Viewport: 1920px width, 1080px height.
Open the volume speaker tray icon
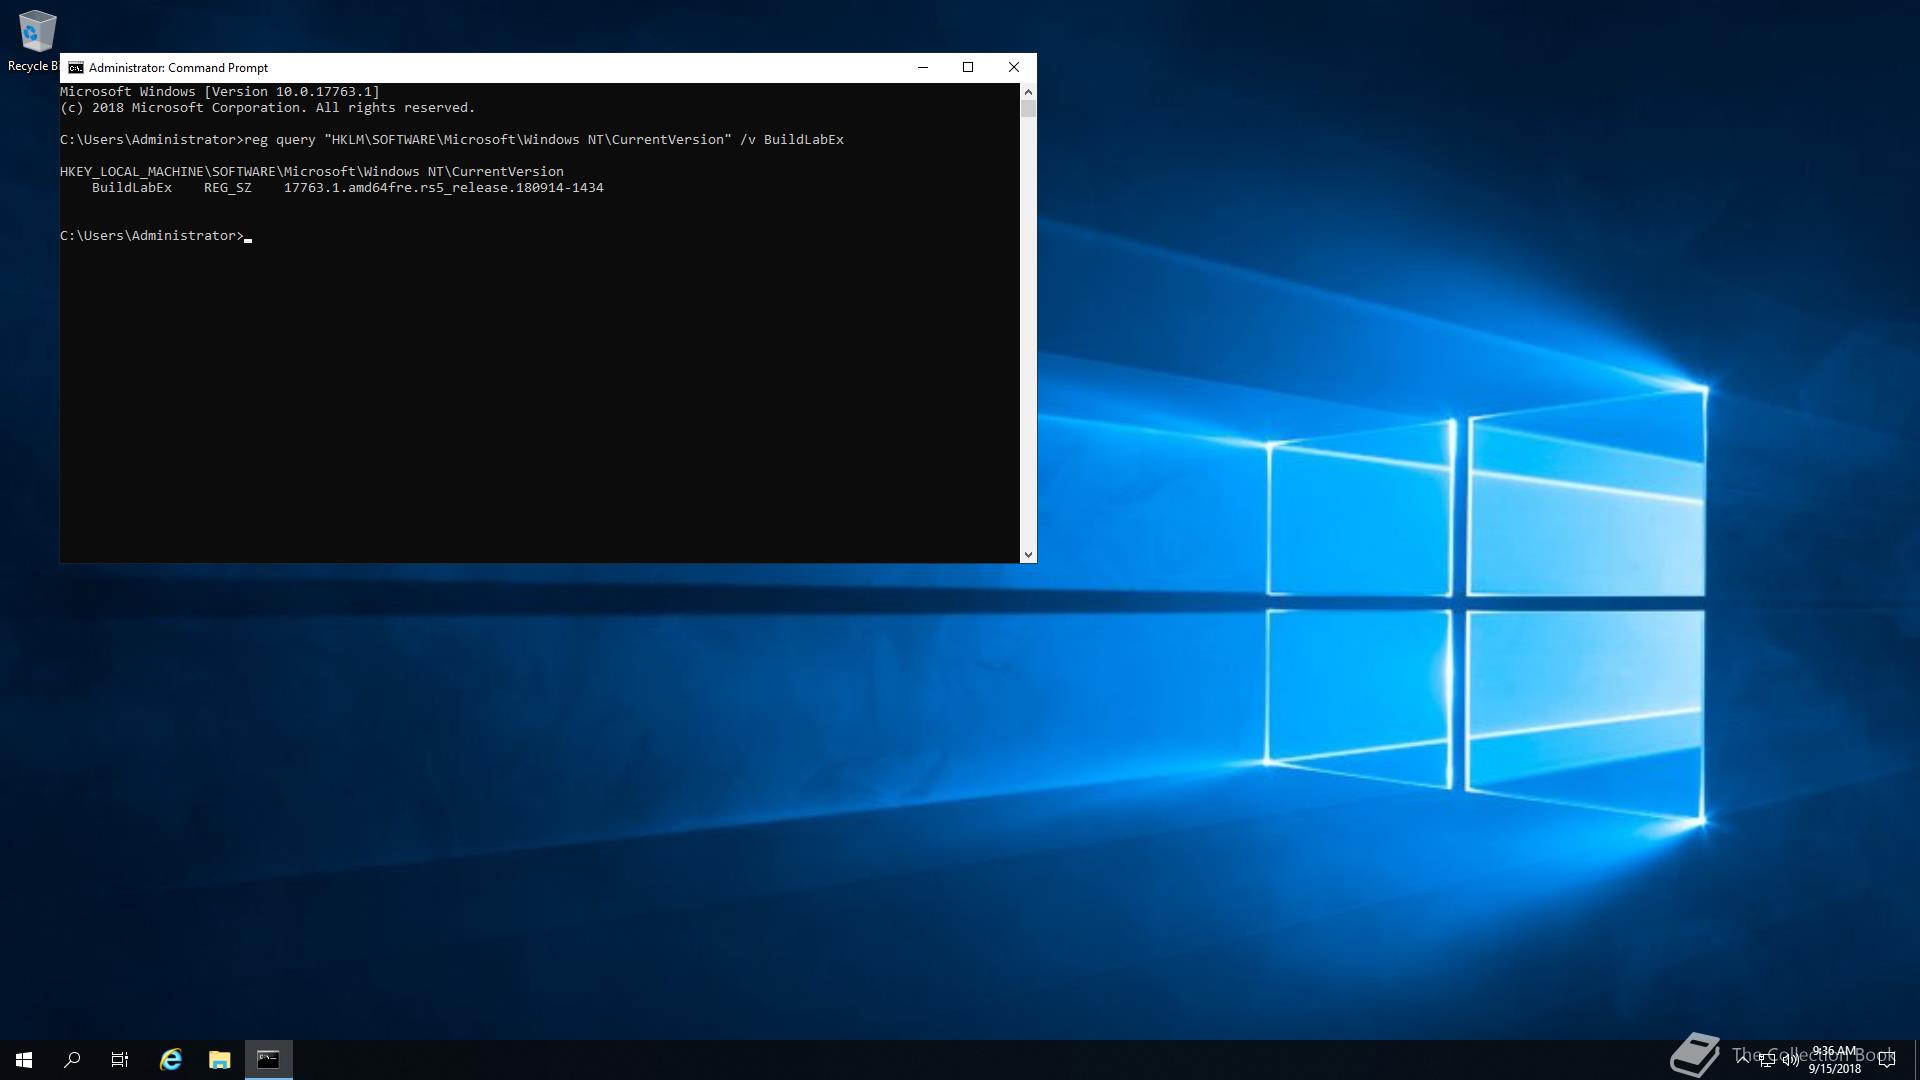click(x=1791, y=1060)
